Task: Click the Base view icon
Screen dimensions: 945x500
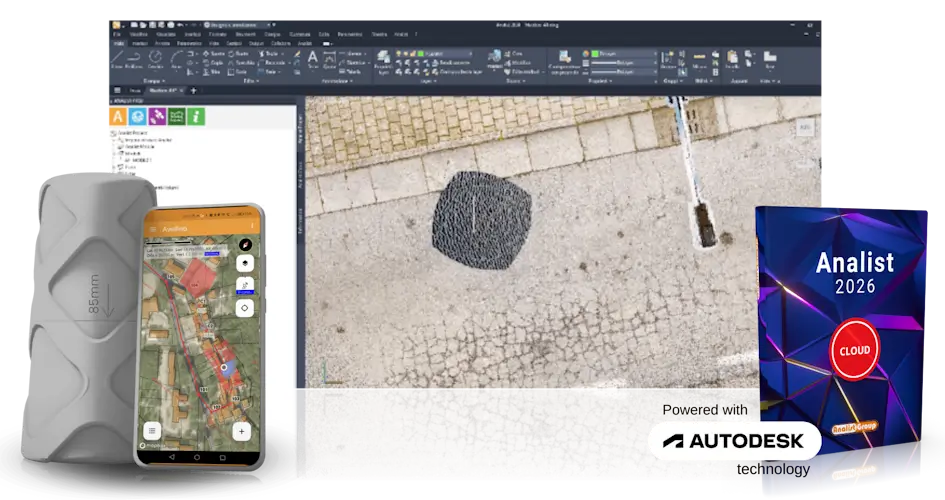Action: coord(770,59)
